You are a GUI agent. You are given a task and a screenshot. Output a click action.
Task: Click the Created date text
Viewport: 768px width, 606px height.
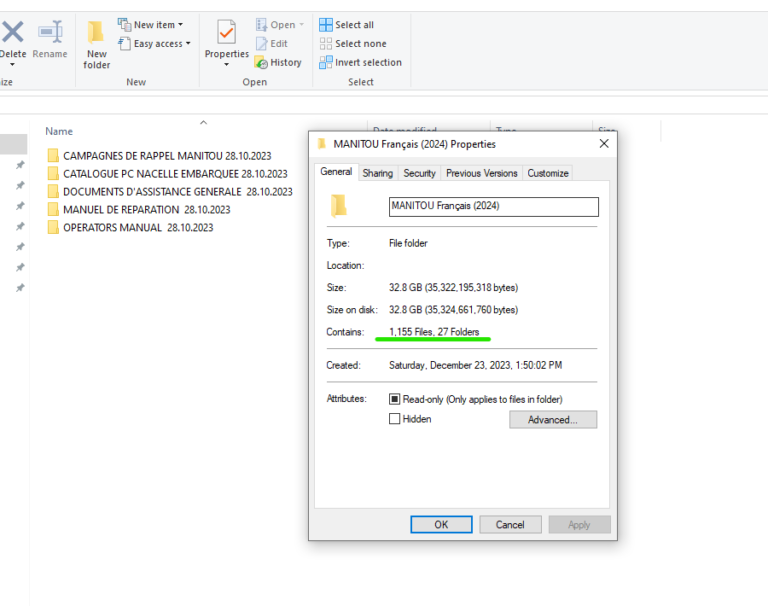[475, 365]
